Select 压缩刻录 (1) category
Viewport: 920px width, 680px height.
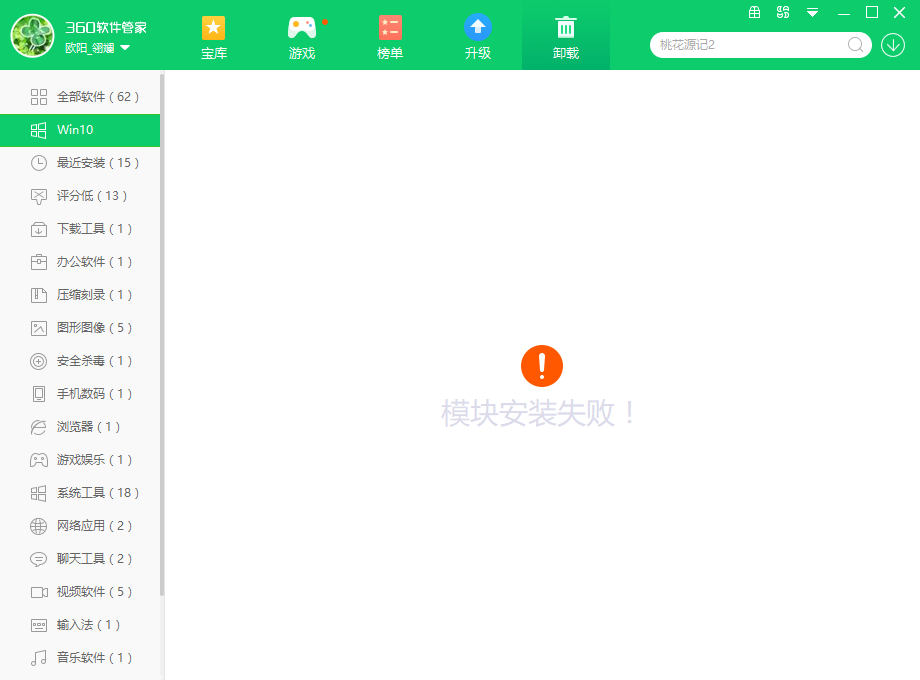[x=80, y=295]
